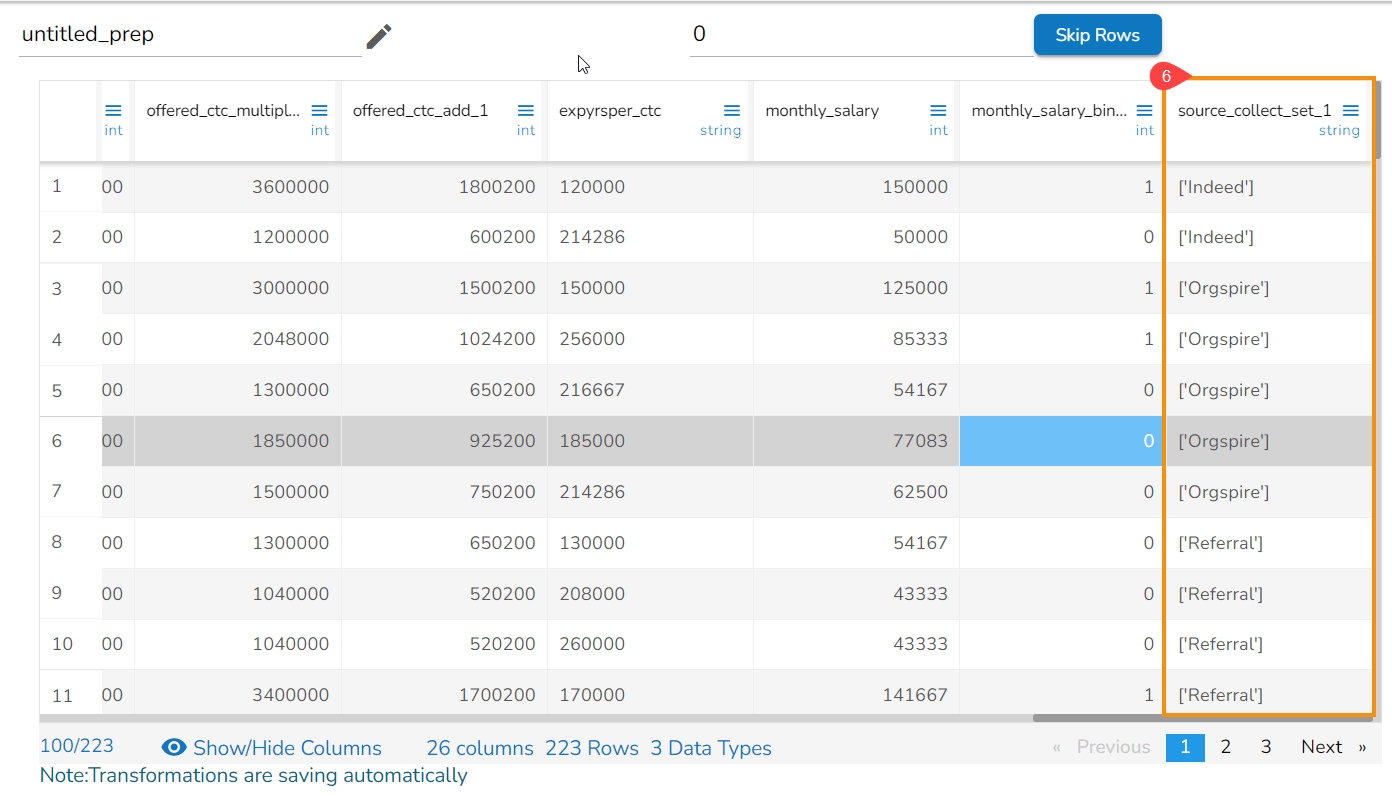
Task: Go to page 2 of results
Action: click(x=1225, y=747)
